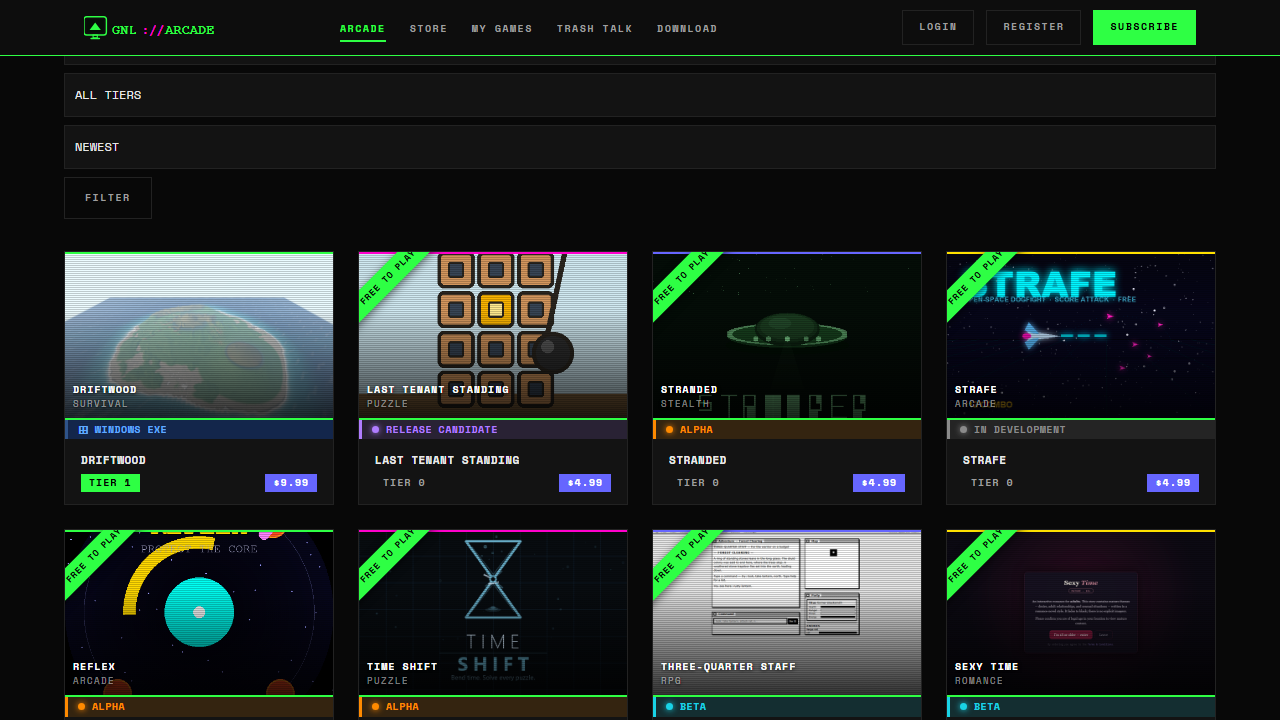Click Tier 0 label on Last Tenant Standing

[404, 483]
